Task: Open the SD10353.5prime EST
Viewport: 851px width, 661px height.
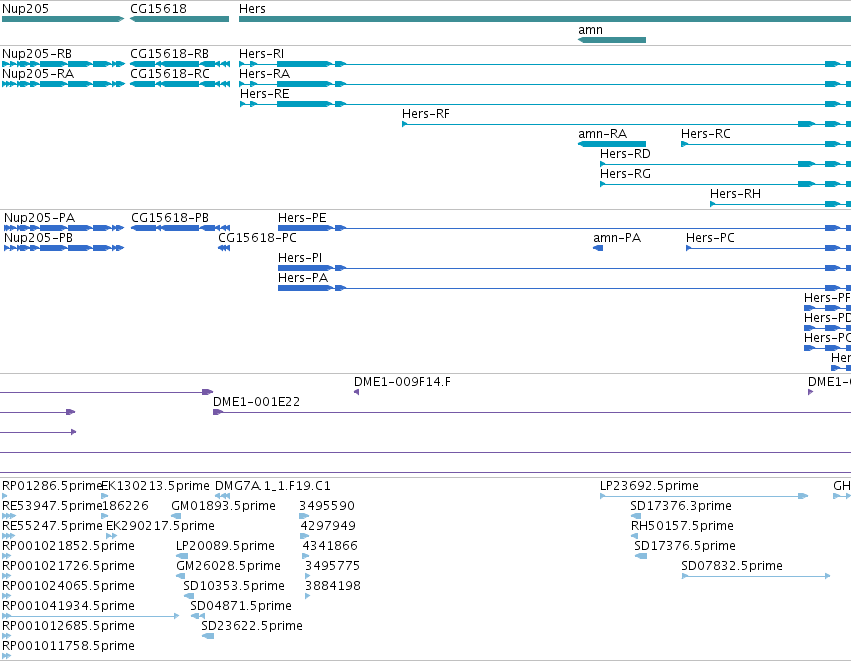Action: pos(234,587)
